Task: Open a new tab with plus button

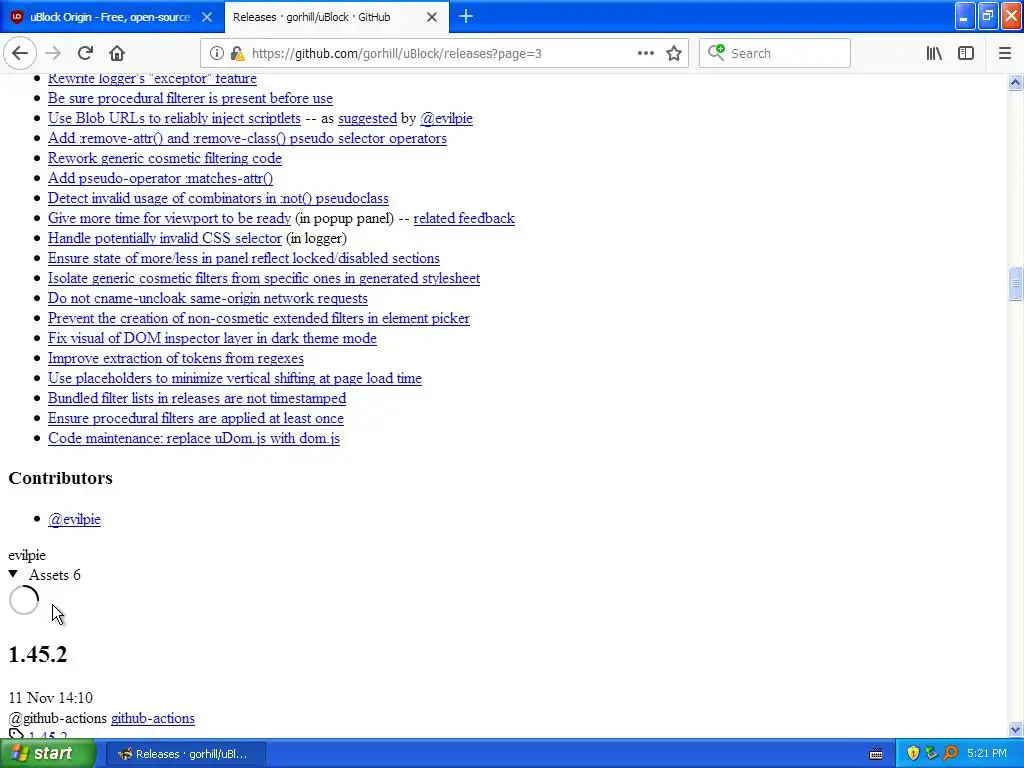Action: pyautogui.click(x=466, y=17)
